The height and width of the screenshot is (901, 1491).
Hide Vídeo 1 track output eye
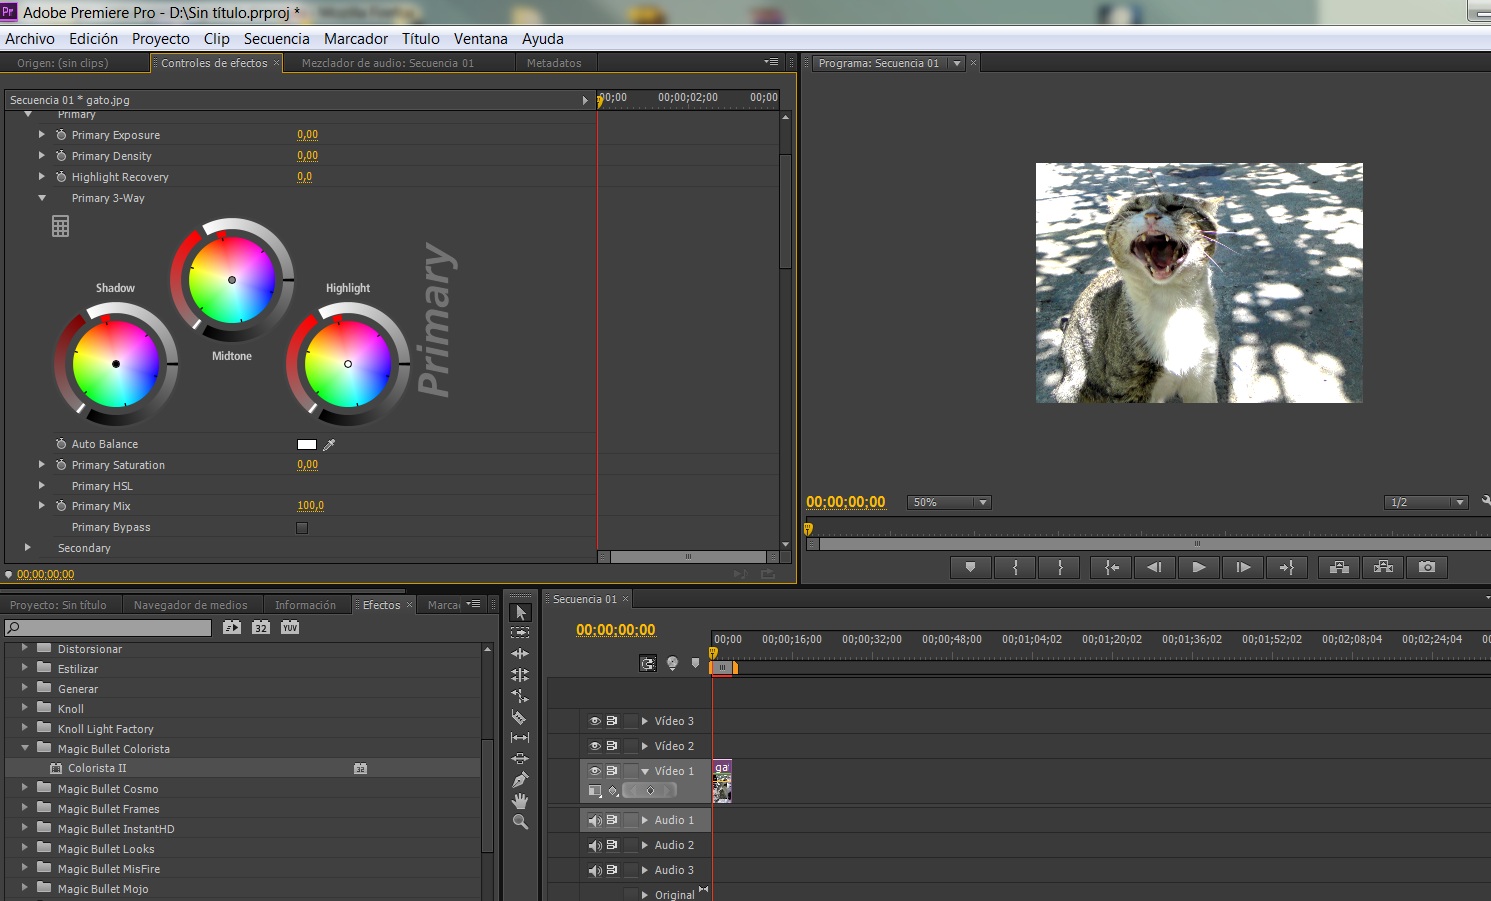point(595,771)
